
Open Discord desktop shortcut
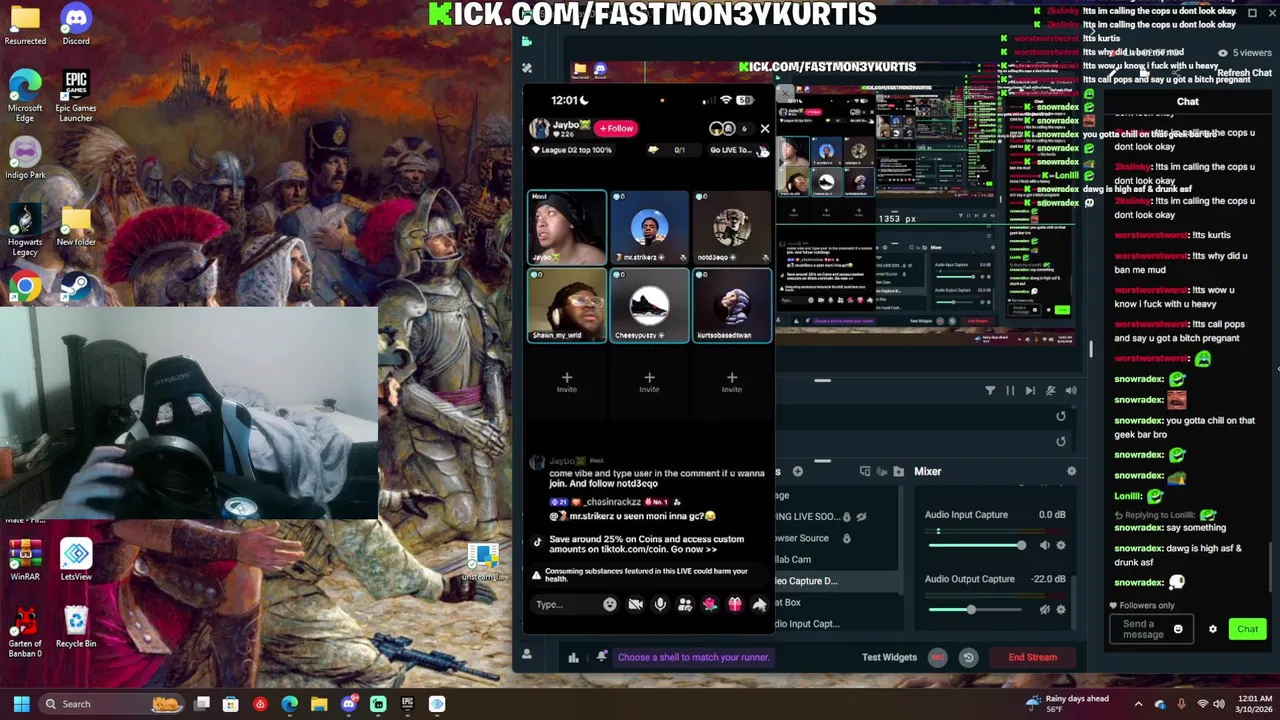coord(76,26)
